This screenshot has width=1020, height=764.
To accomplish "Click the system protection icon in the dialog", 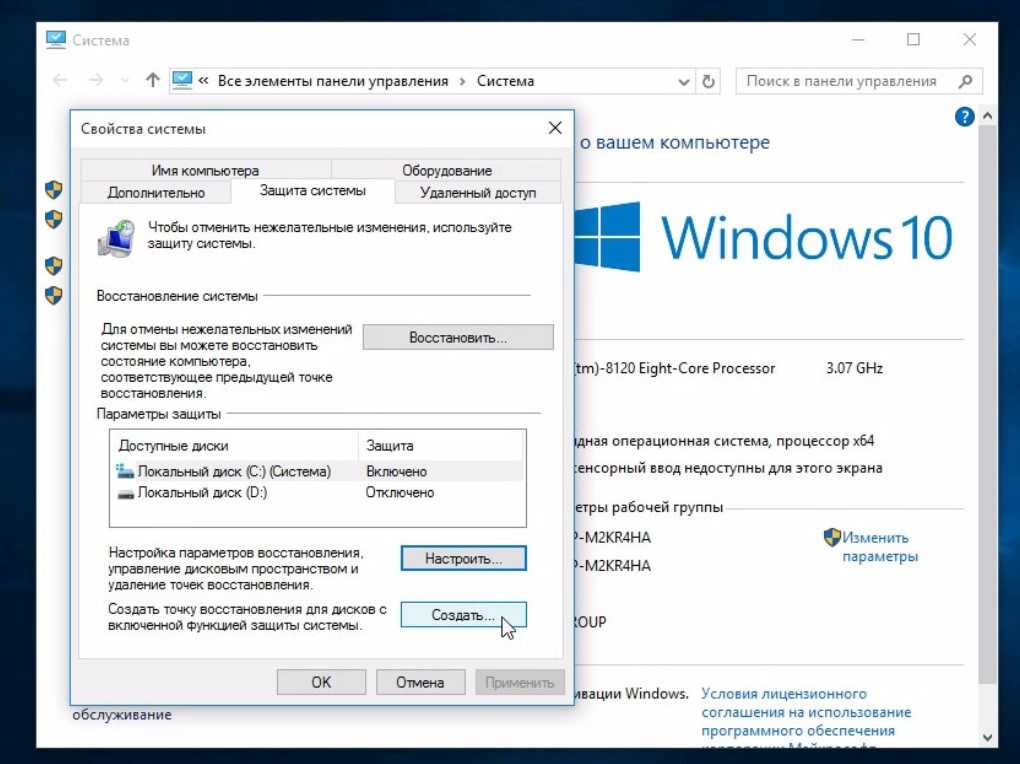I will coord(117,238).
